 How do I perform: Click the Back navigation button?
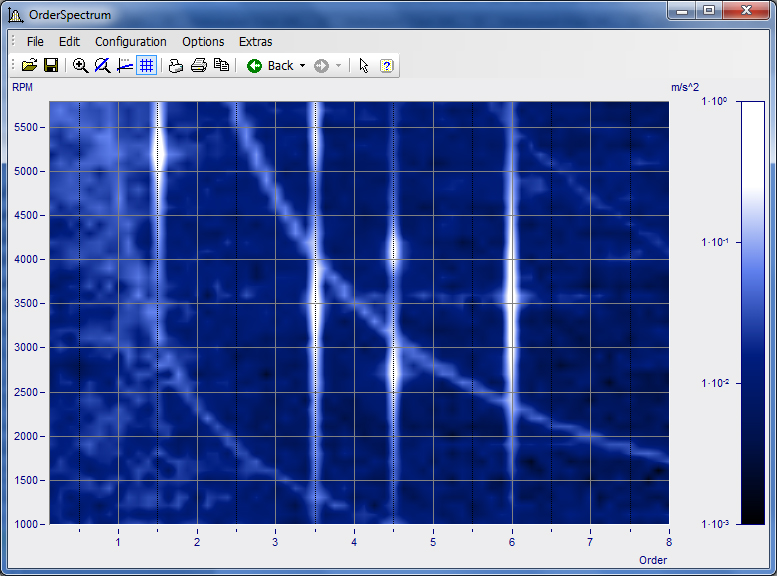[x=270, y=65]
